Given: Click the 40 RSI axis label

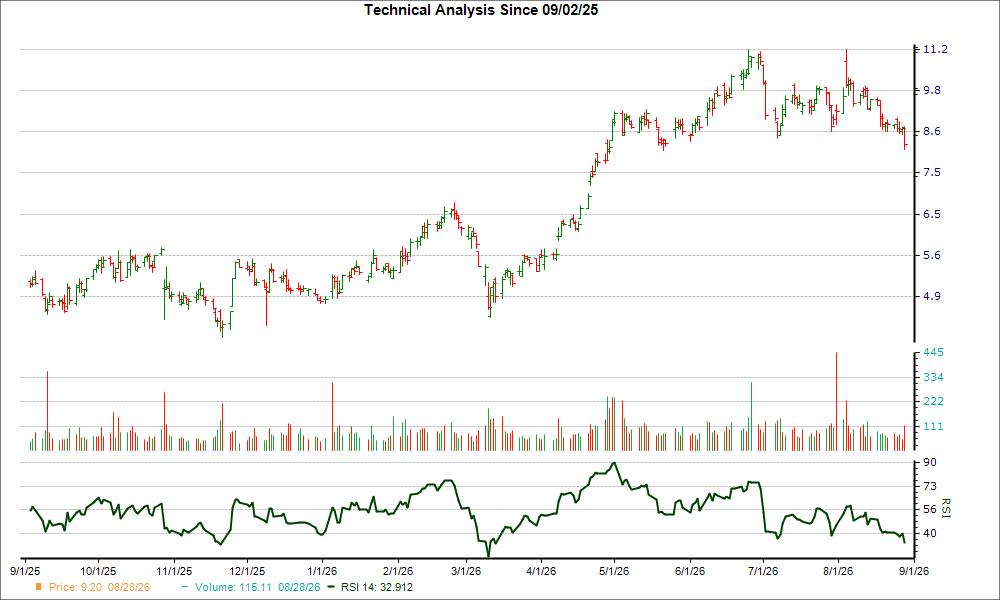Looking at the screenshot, I should click(x=930, y=533).
